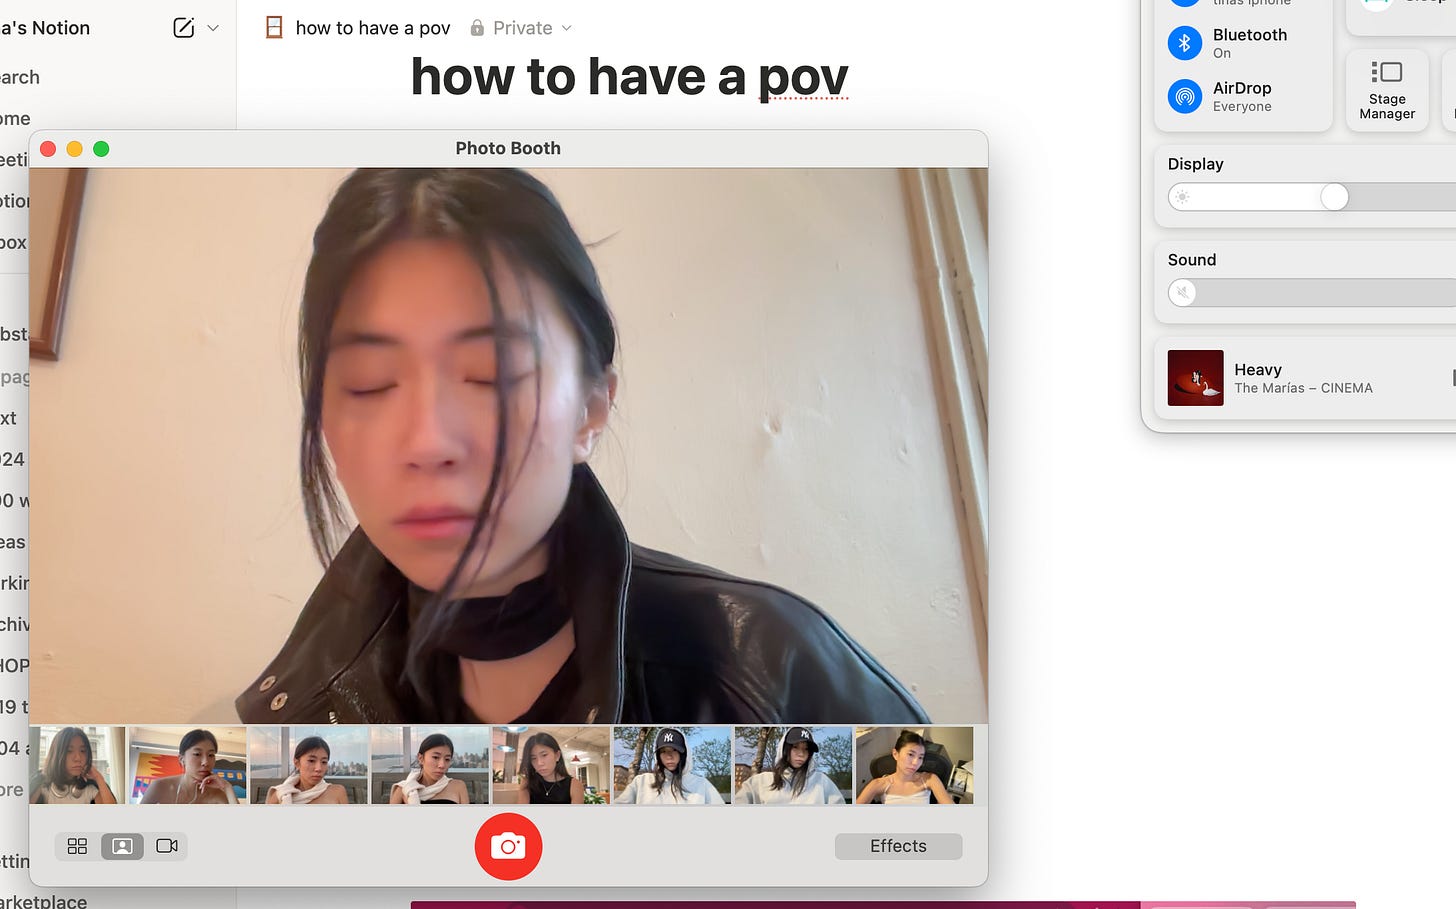
Task: Open third thumbnail with white scarf by window
Action: click(x=309, y=765)
